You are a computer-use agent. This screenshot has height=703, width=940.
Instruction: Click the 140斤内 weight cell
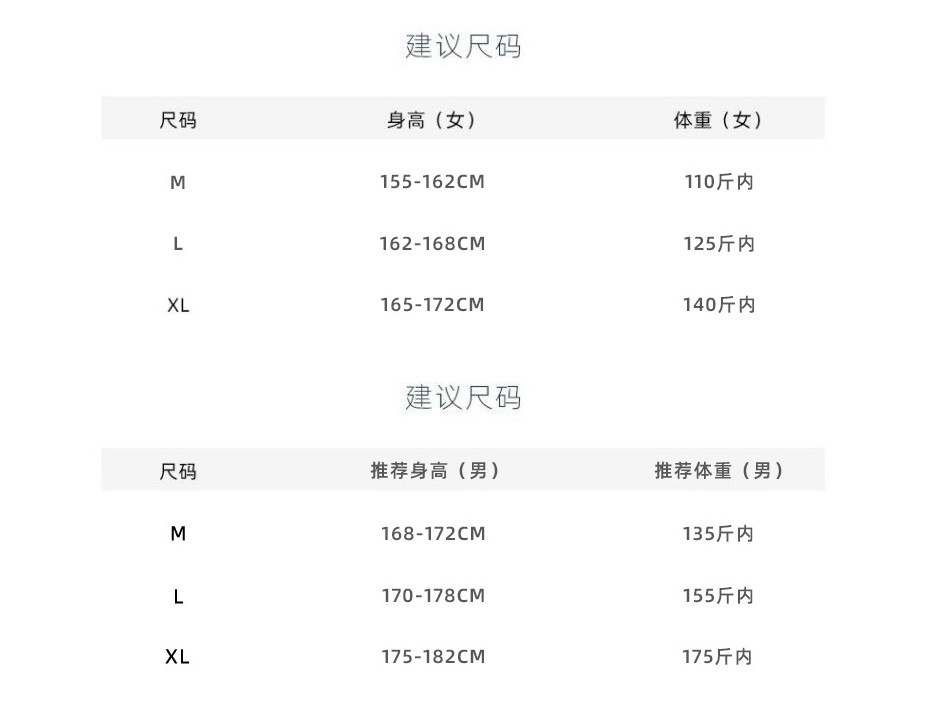point(719,305)
